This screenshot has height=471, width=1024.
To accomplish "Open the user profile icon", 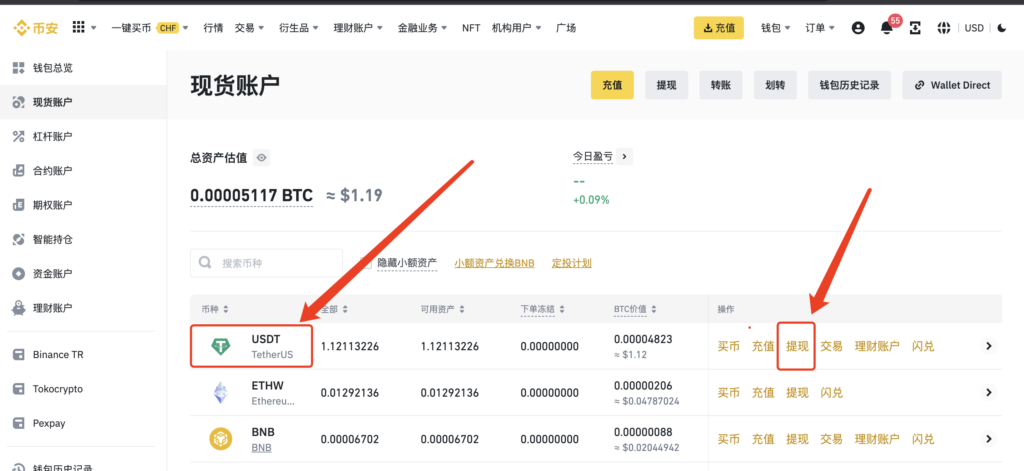I will [858, 28].
